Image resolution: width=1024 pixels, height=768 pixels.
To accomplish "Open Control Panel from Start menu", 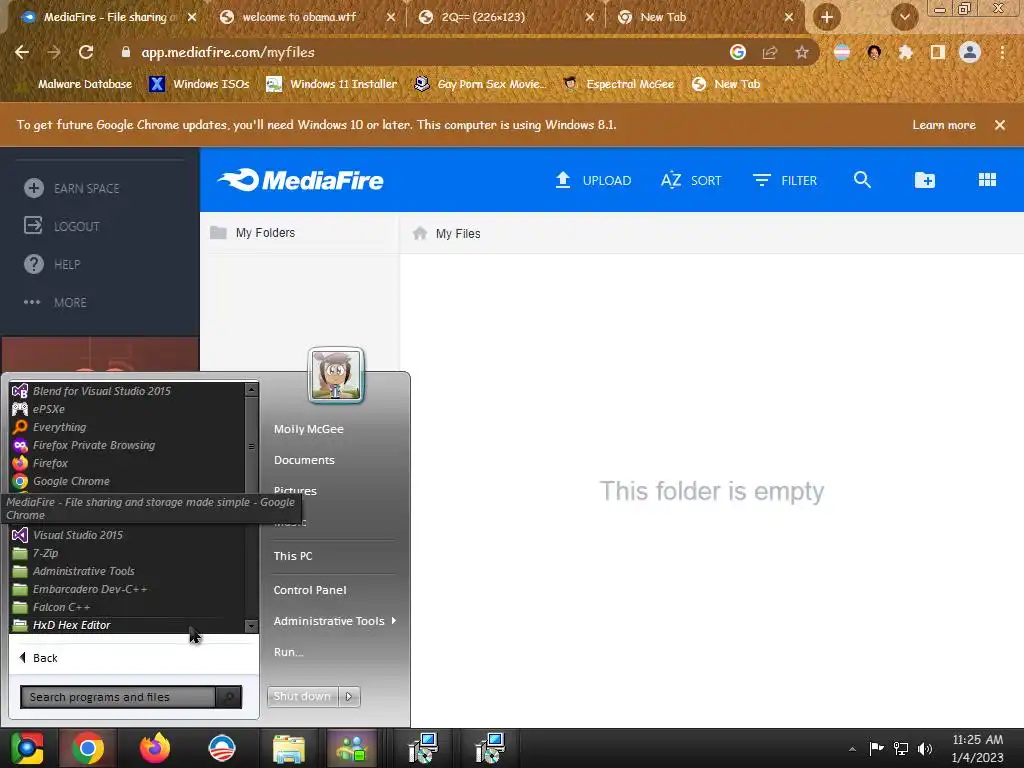I will 310,590.
